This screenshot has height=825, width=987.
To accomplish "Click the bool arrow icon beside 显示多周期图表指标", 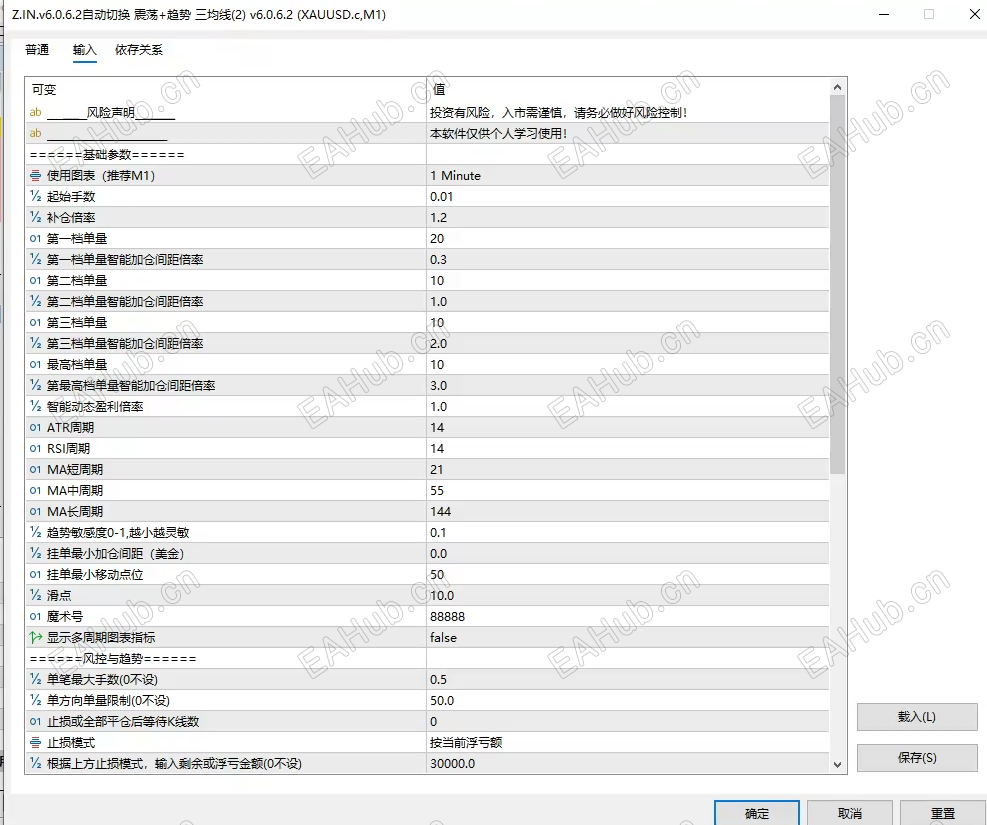I will coord(35,637).
